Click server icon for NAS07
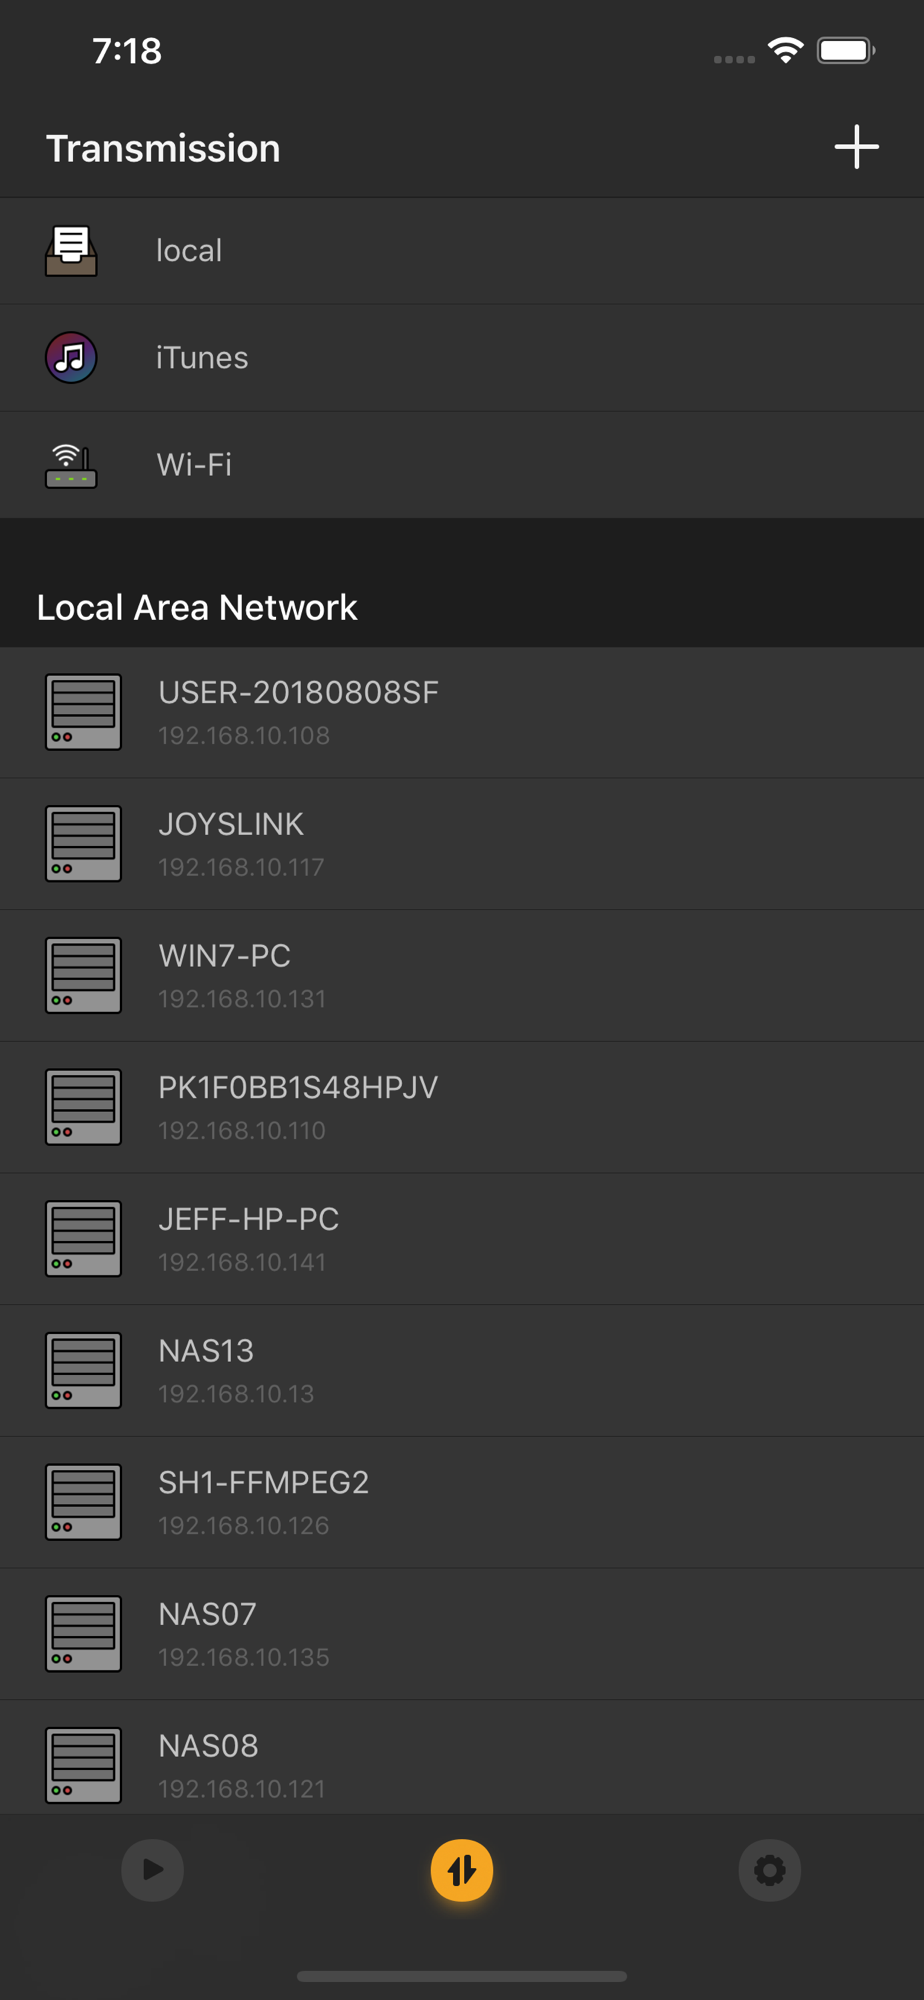 pyautogui.click(x=83, y=1634)
